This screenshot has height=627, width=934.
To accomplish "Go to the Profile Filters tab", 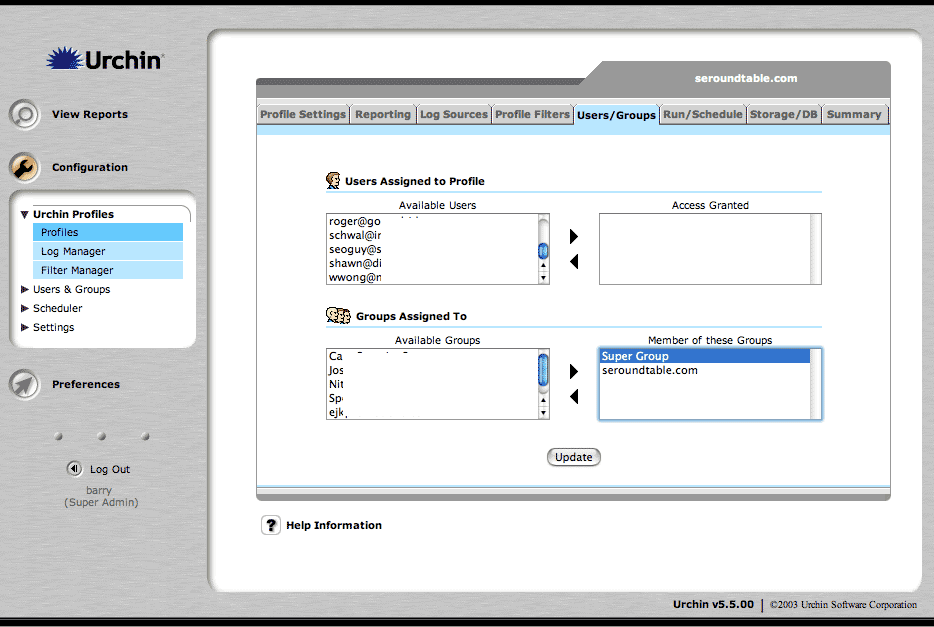I will click(533, 114).
